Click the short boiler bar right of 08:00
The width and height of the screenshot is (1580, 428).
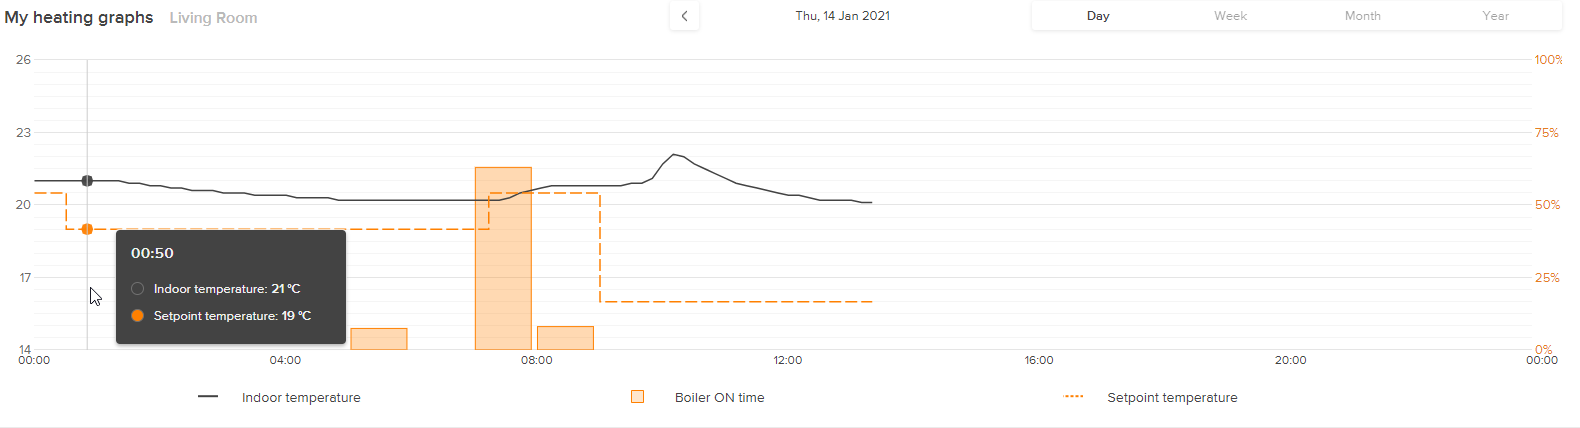pyautogui.click(x=565, y=338)
